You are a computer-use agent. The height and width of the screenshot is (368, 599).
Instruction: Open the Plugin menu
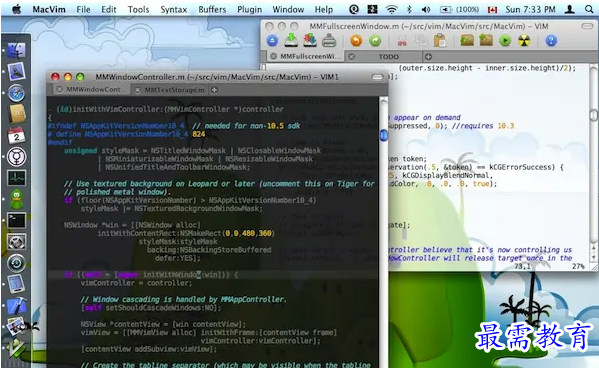pyautogui.click(x=249, y=10)
